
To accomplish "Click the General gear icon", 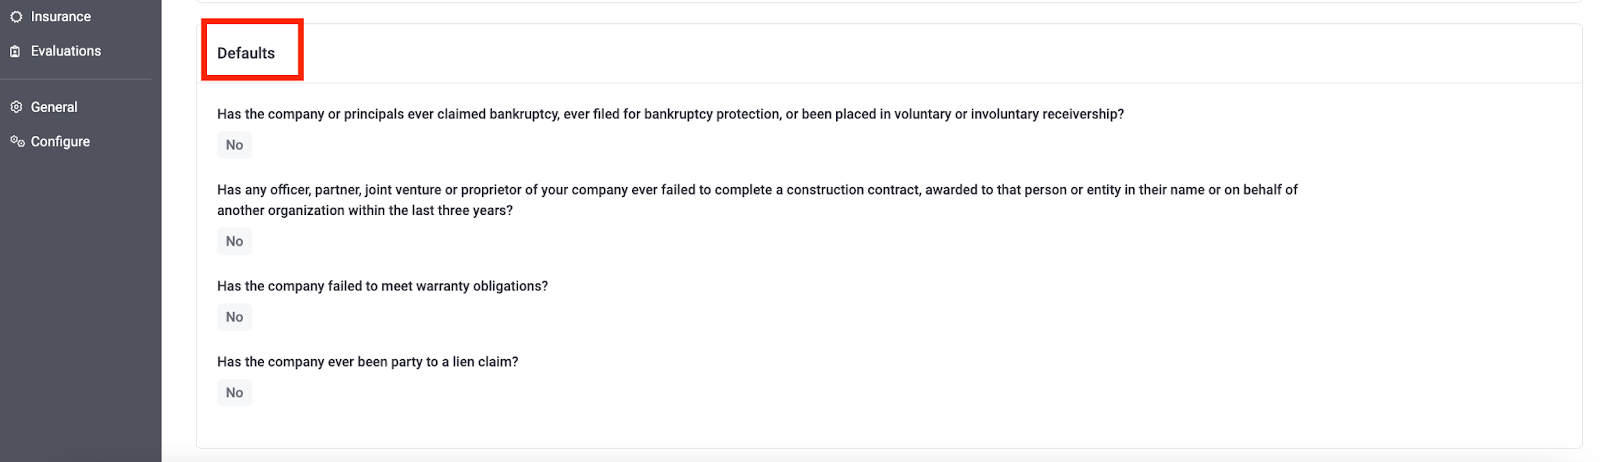I will tap(16, 107).
